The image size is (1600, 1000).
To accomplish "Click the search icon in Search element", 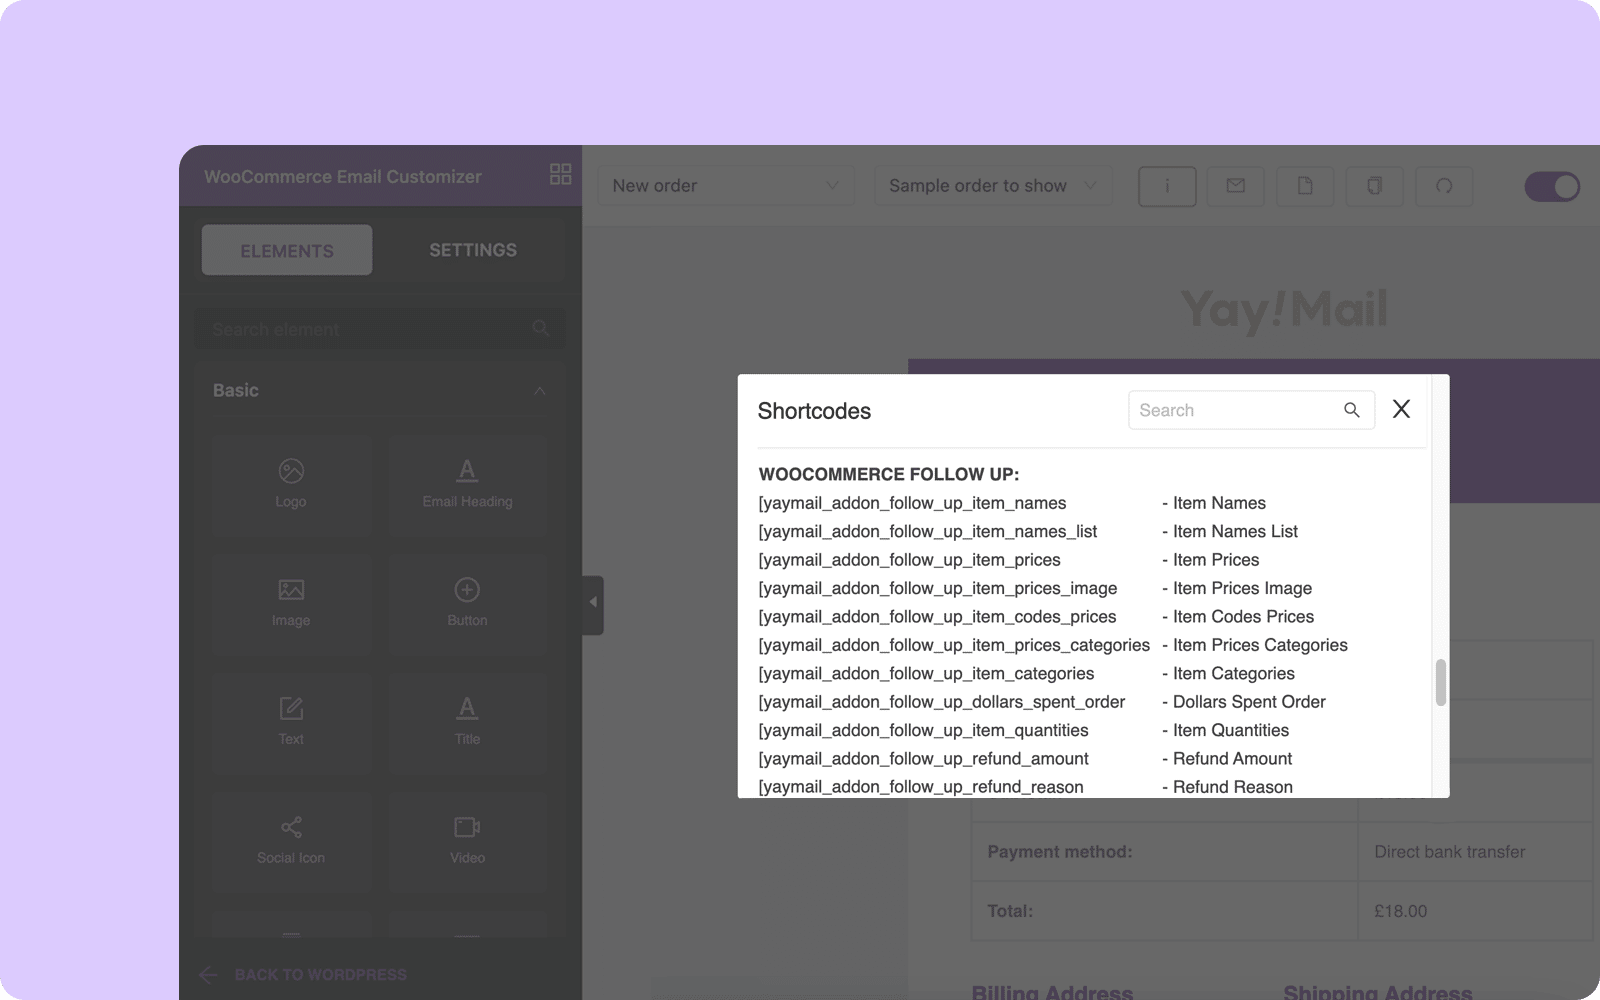I will click(x=541, y=328).
